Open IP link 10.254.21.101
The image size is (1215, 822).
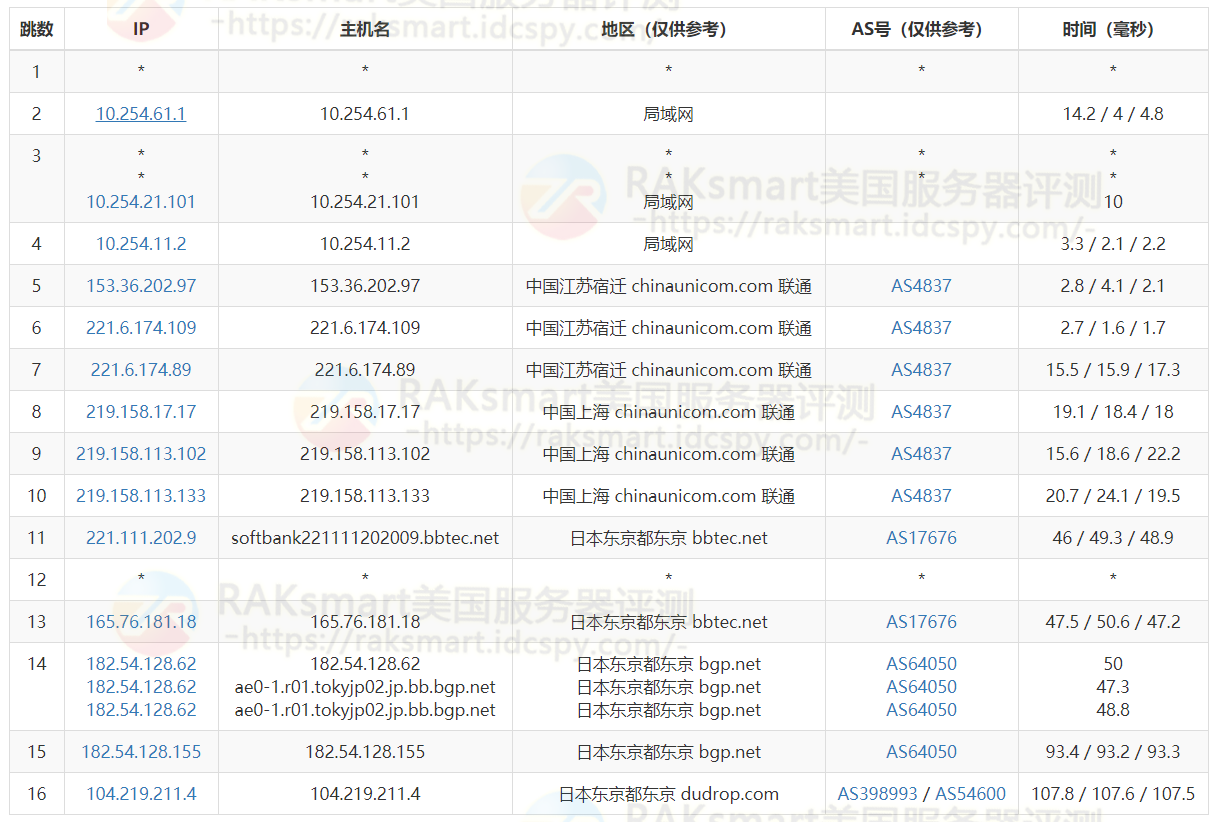(141, 202)
